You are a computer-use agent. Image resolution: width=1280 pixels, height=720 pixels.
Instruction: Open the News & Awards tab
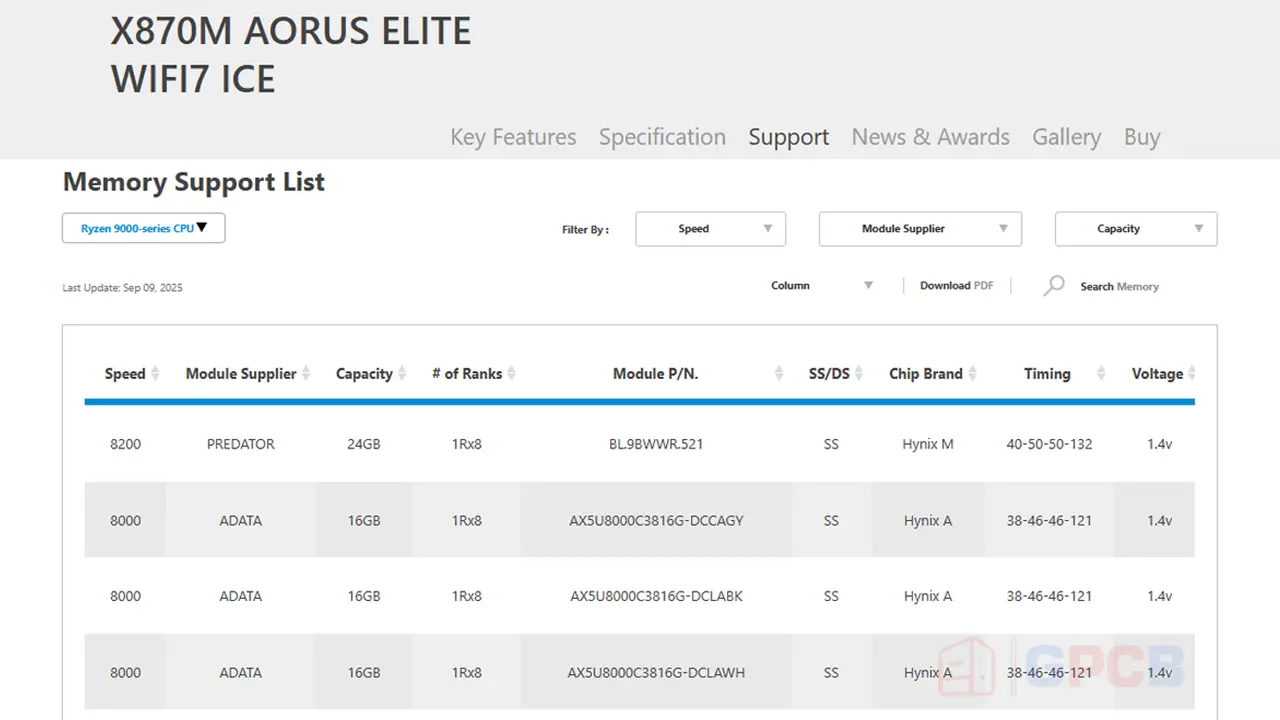[931, 137]
